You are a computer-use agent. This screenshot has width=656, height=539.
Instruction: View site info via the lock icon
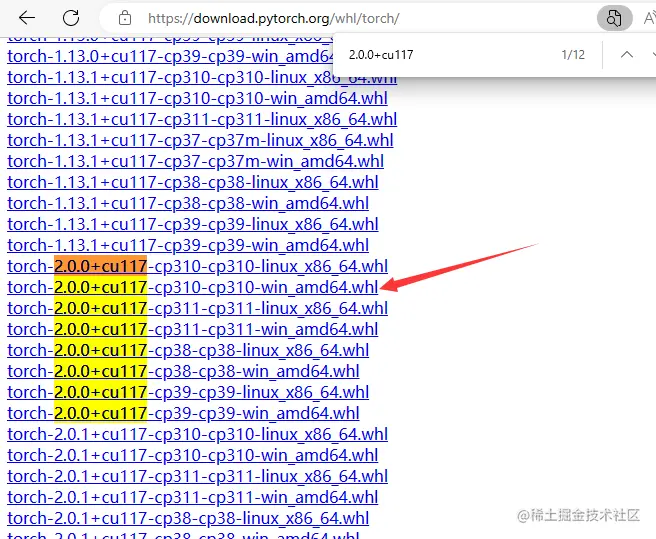125,18
